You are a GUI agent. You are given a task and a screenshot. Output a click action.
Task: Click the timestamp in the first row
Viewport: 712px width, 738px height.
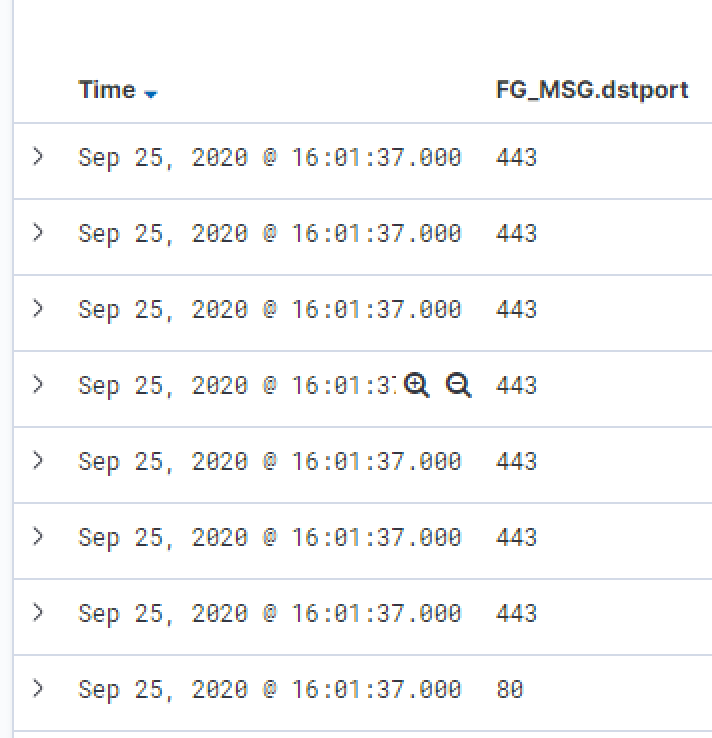(269, 157)
